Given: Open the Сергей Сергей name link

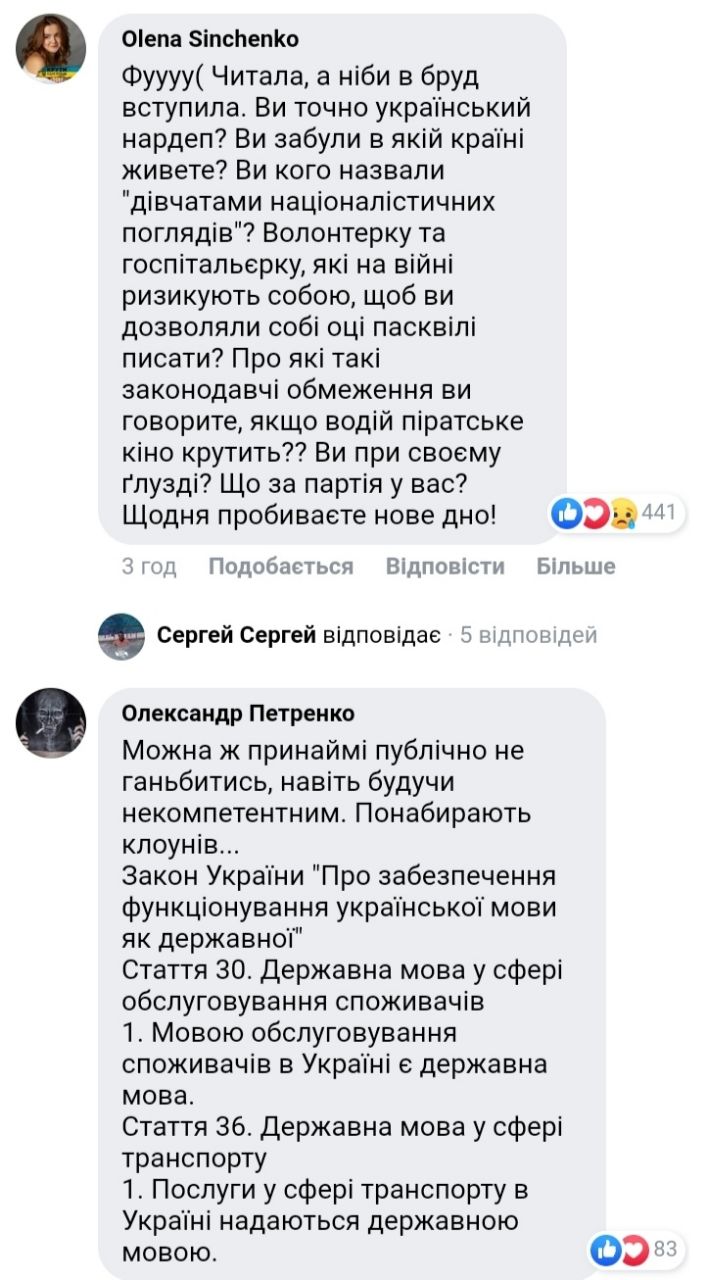Looking at the screenshot, I should pos(237,635).
